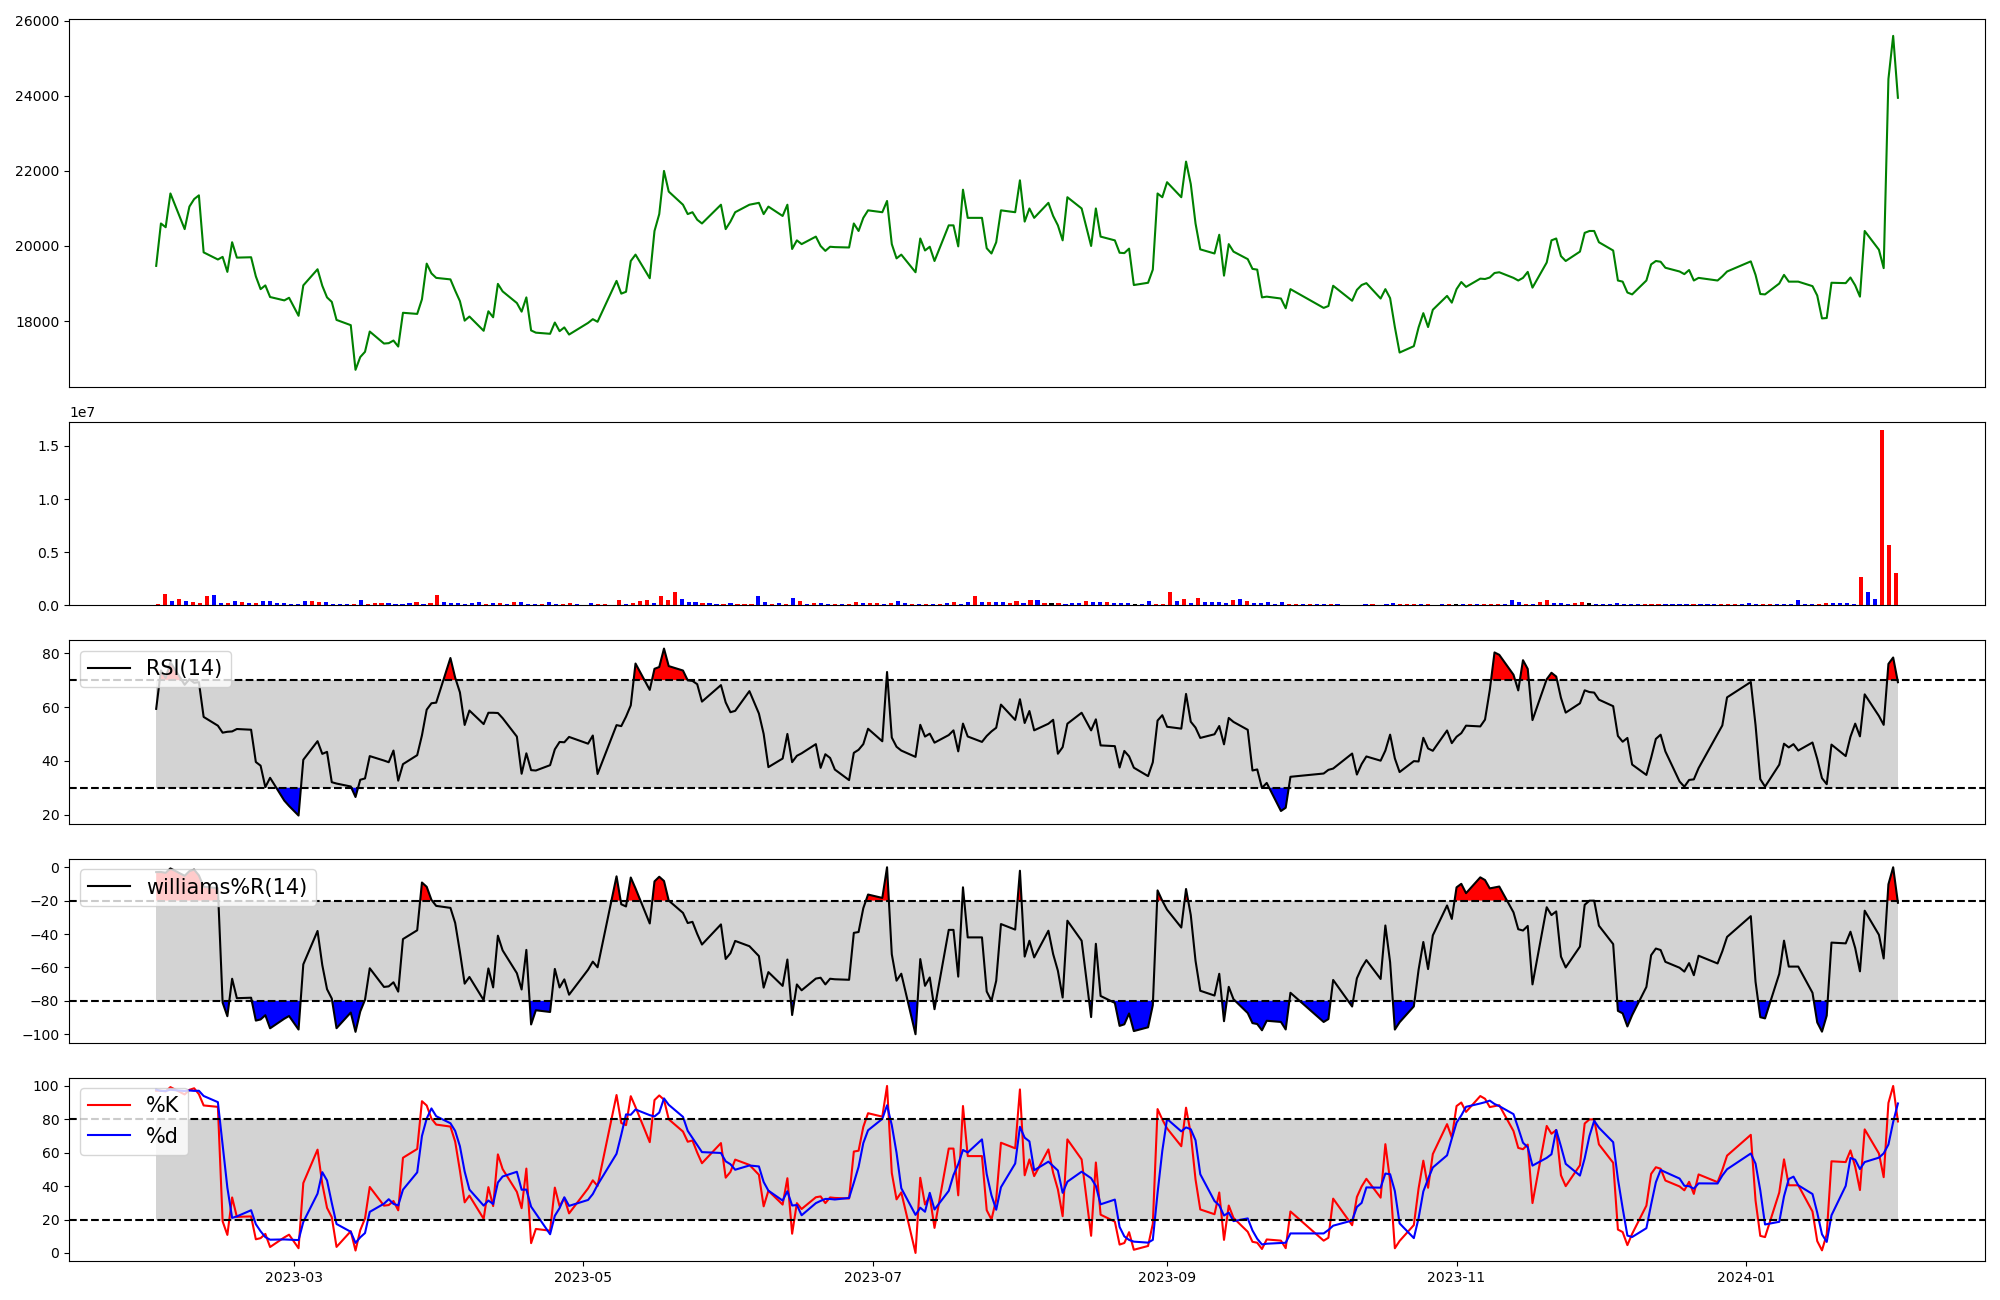Click the black RSI legend line sample

[108, 668]
